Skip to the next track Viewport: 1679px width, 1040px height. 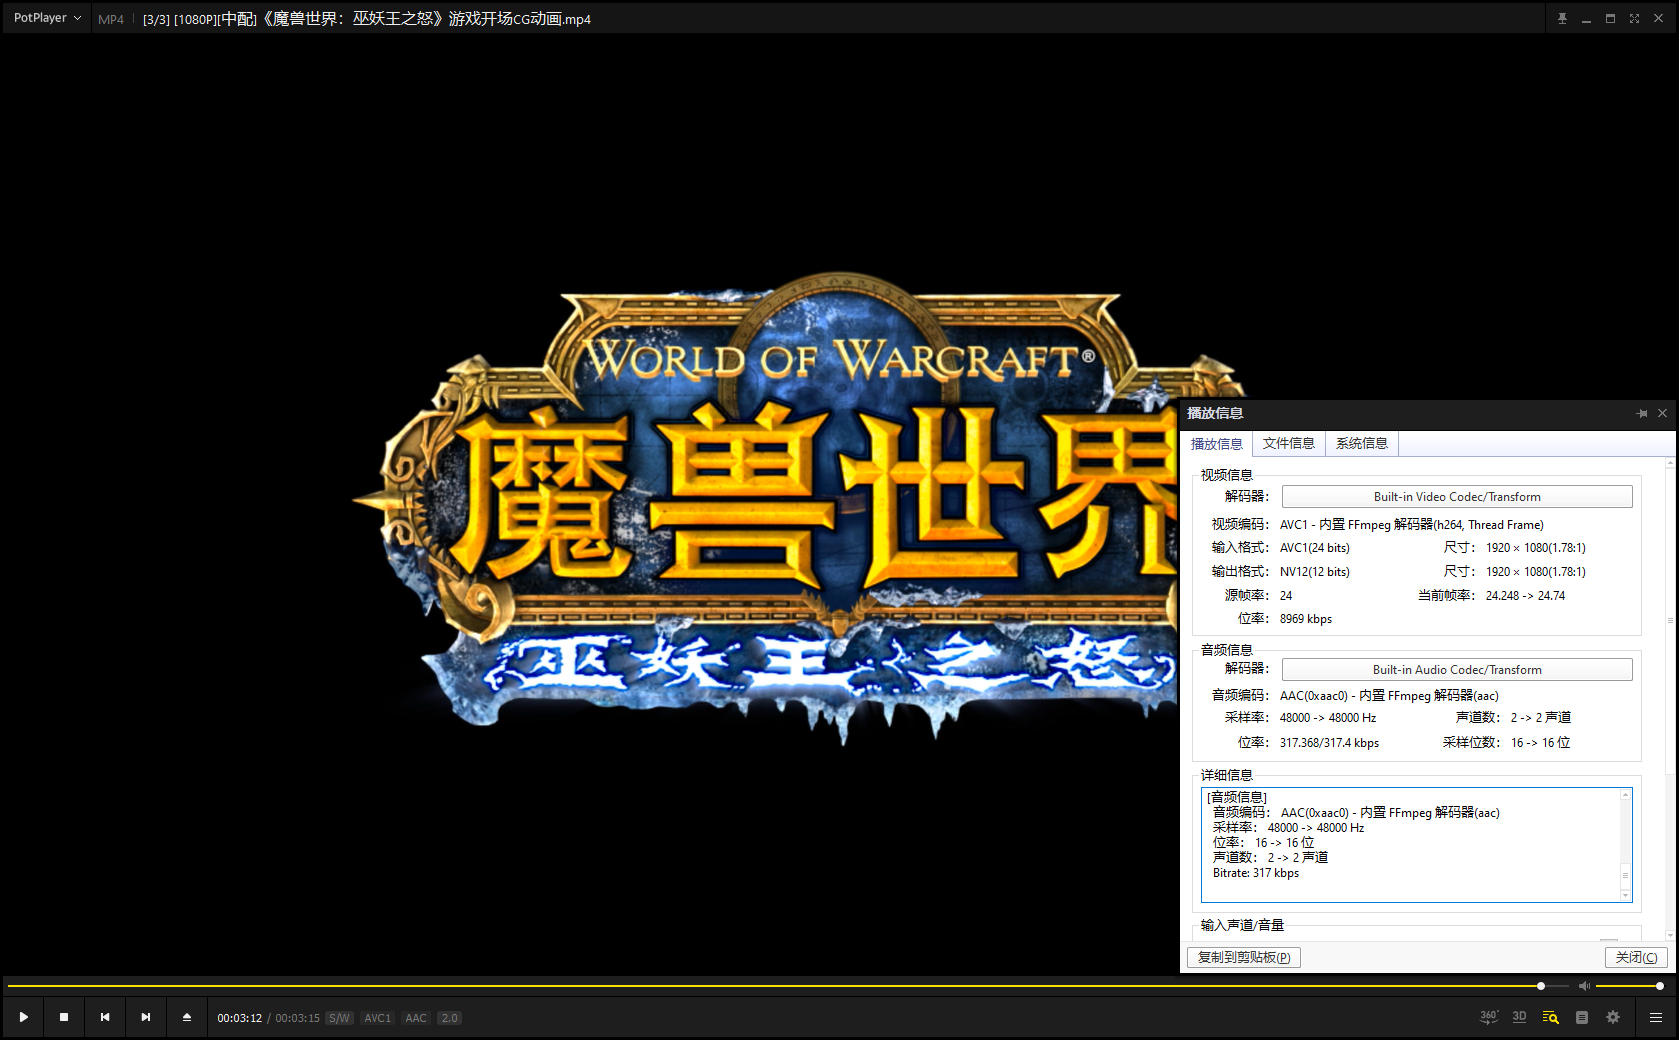tap(146, 1017)
